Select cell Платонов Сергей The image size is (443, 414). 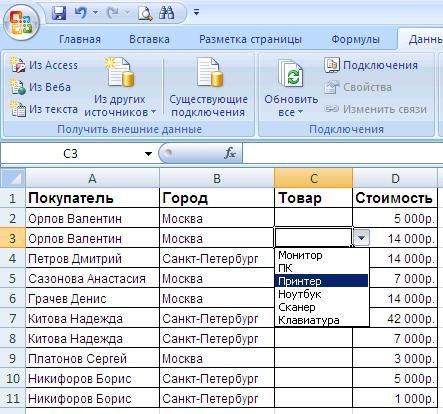tap(93, 358)
